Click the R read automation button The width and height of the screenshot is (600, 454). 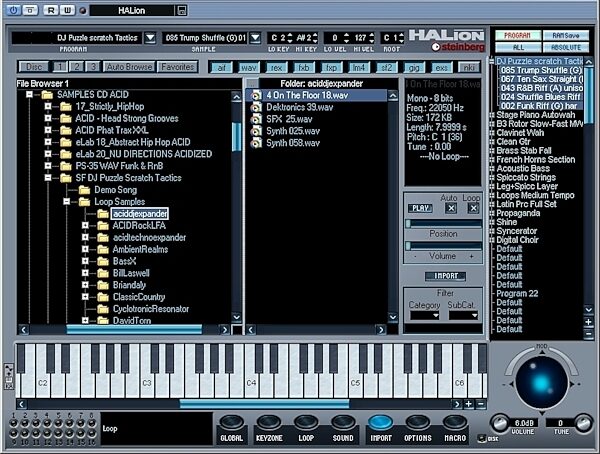tap(51, 10)
